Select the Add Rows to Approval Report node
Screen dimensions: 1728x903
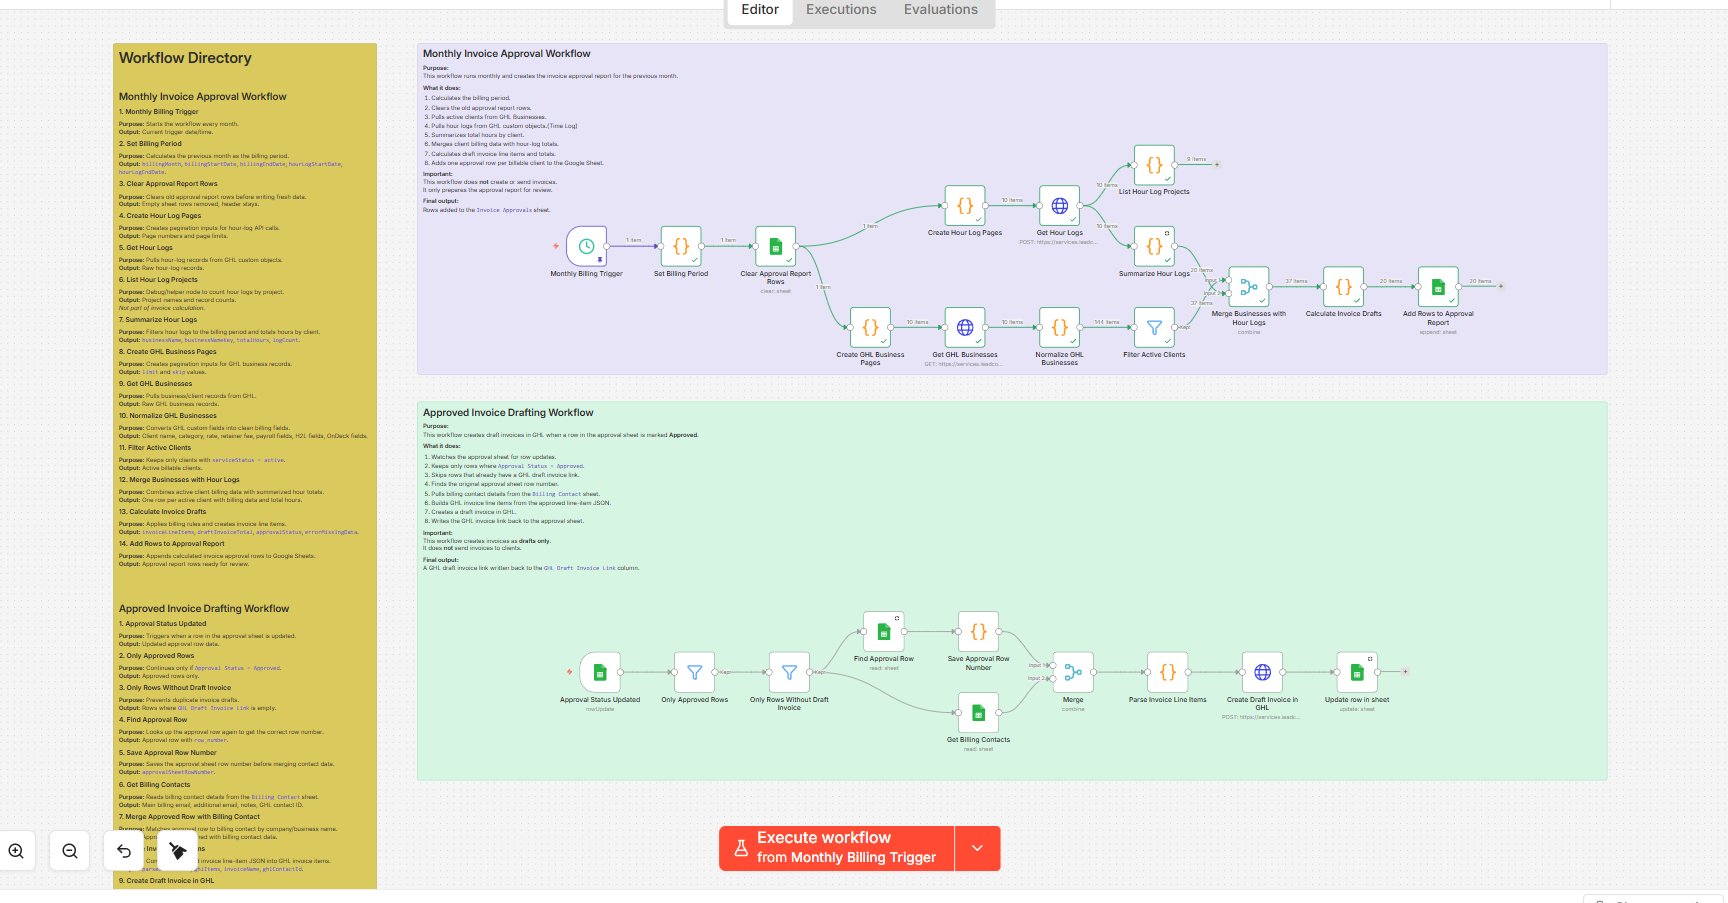(x=1438, y=286)
